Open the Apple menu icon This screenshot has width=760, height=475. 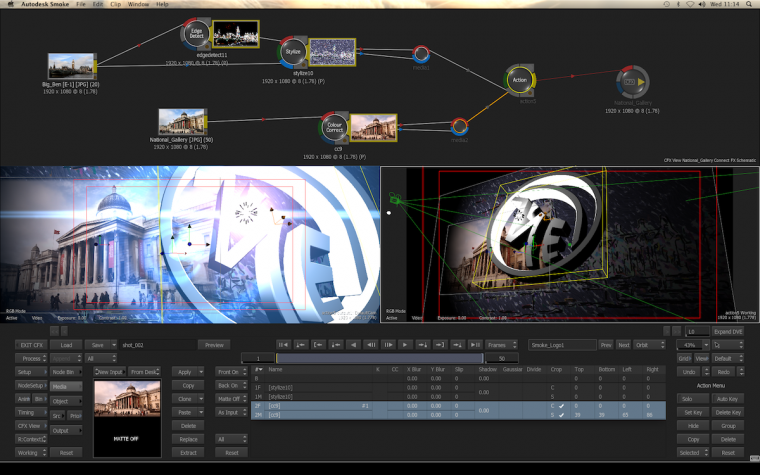coord(11,4)
